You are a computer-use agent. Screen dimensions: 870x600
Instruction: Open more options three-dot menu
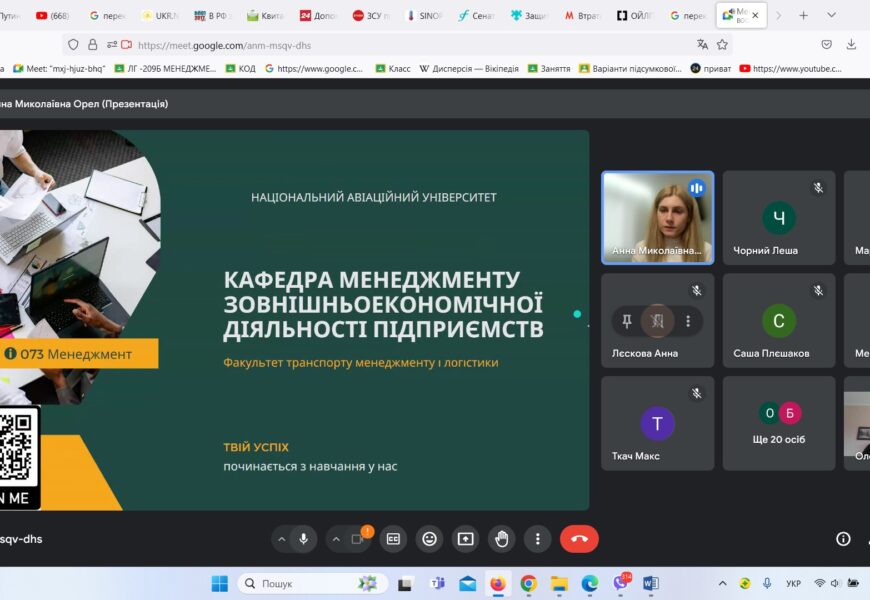click(x=538, y=539)
